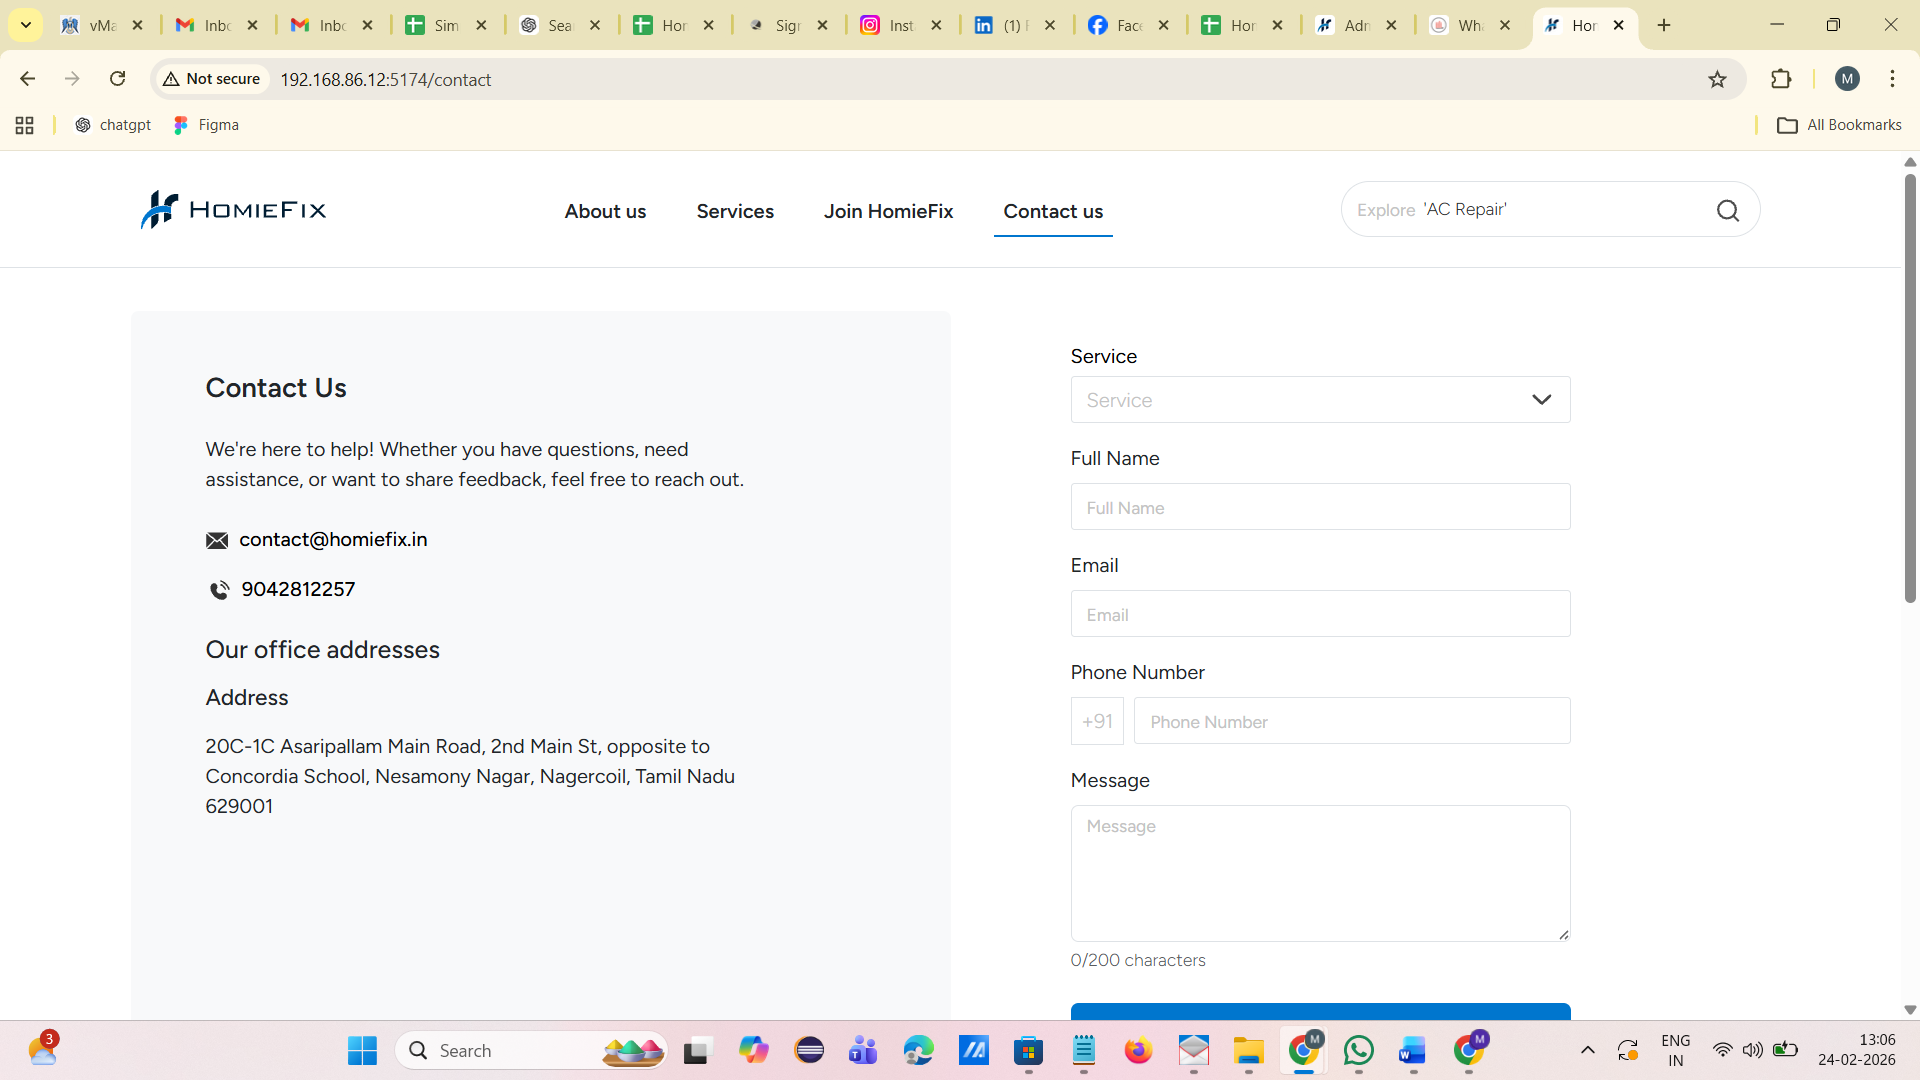Go to About us page
This screenshot has height=1080, width=1920.
pyautogui.click(x=605, y=211)
